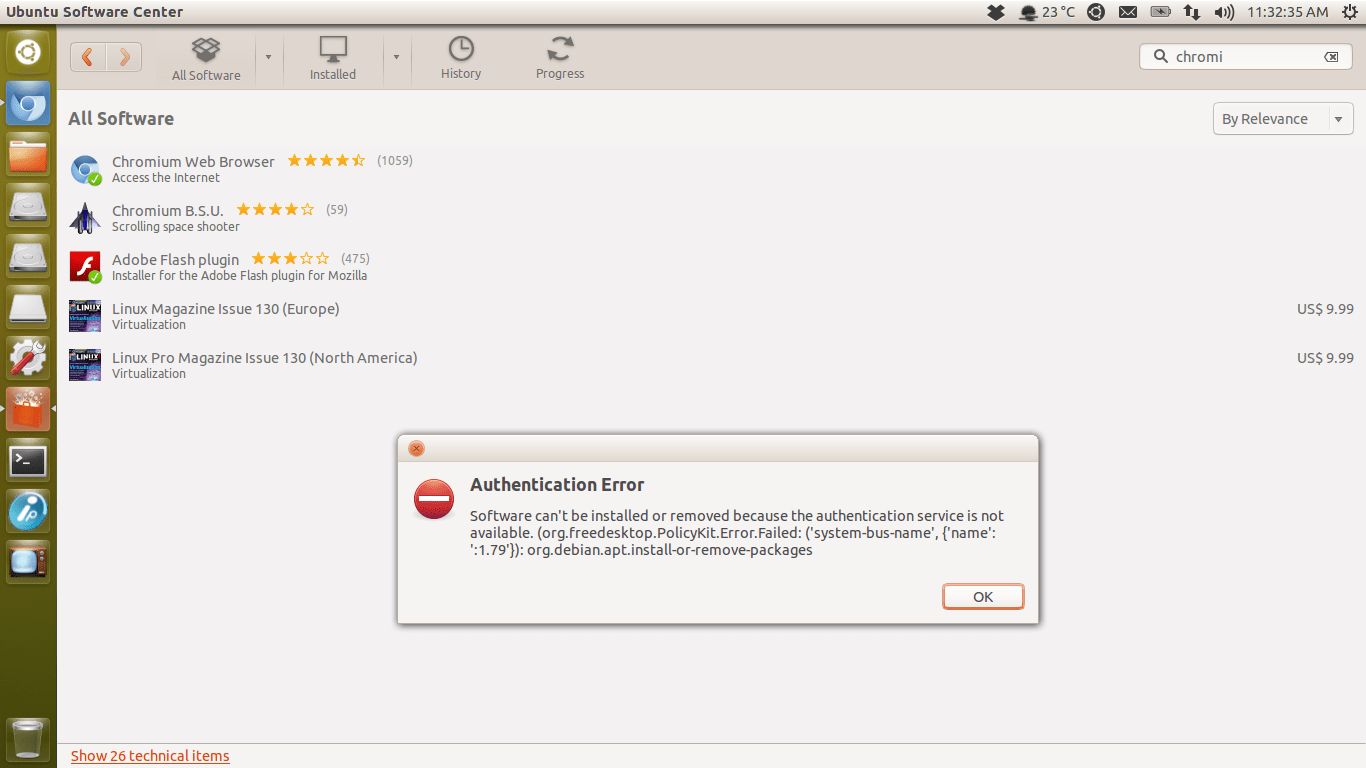
Task: Expand the All Software dropdown arrow
Action: pyautogui.click(x=268, y=57)
